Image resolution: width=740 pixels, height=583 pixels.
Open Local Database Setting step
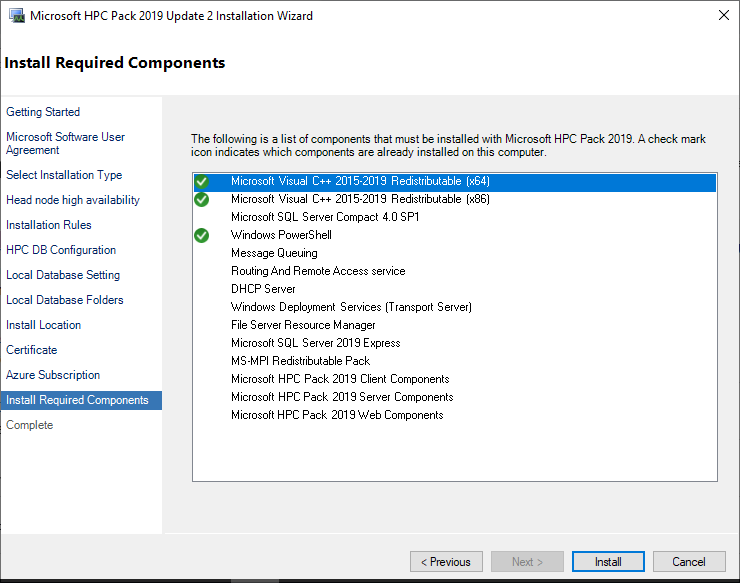[x=63, y=275]
